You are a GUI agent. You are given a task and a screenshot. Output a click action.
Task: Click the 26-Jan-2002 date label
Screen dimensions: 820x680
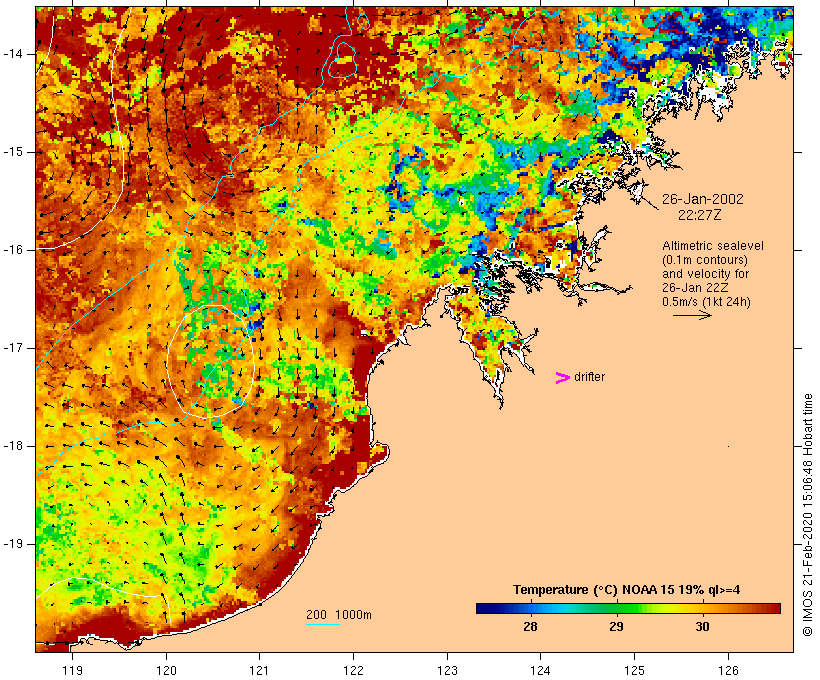702,199
